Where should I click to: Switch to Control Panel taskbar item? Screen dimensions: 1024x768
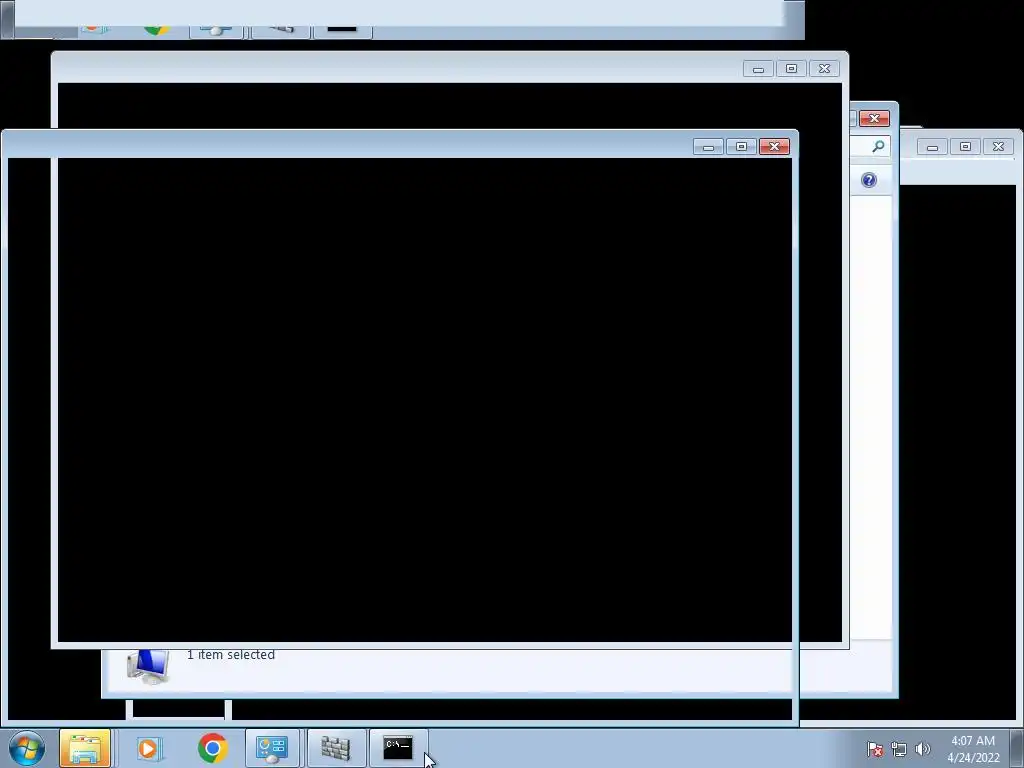pyautogui.click(x=272, y=748)
